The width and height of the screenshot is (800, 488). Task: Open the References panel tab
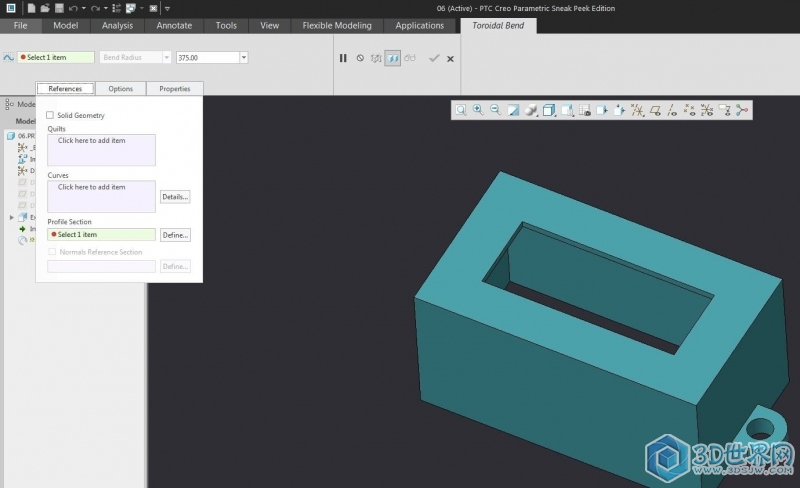click(x=65, y=88)
